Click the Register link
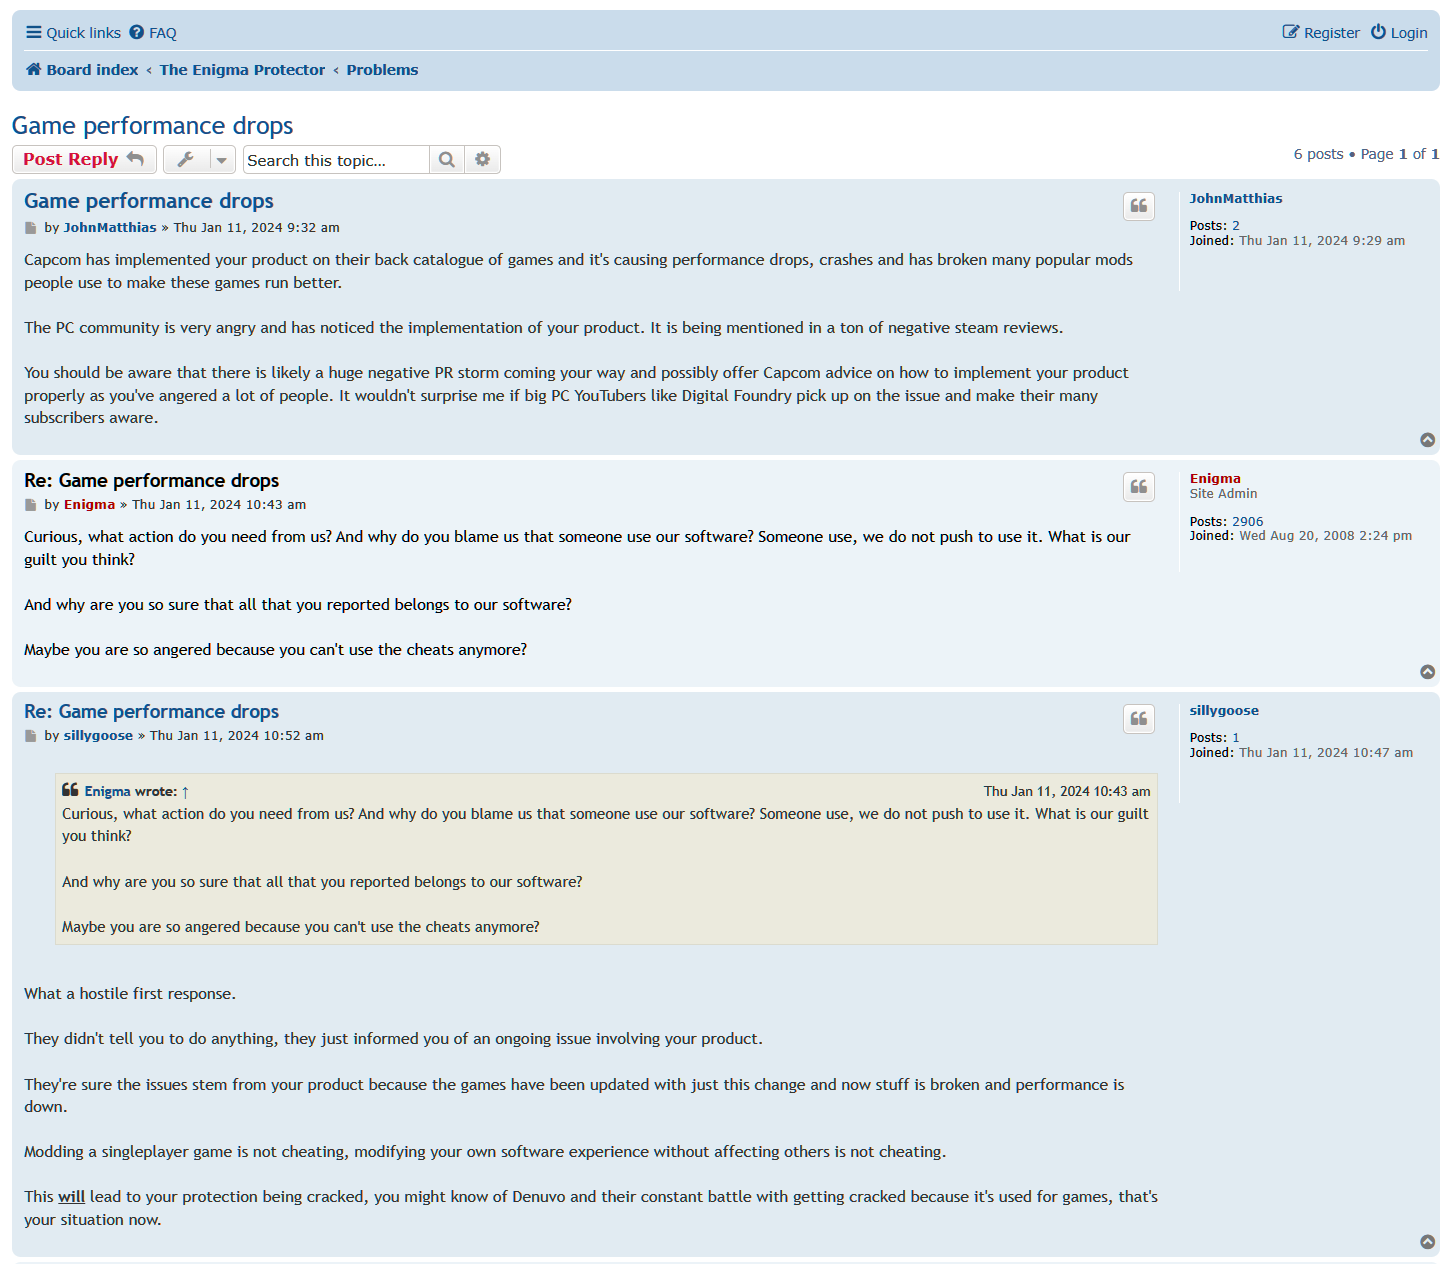 (x=1321, y=33)
